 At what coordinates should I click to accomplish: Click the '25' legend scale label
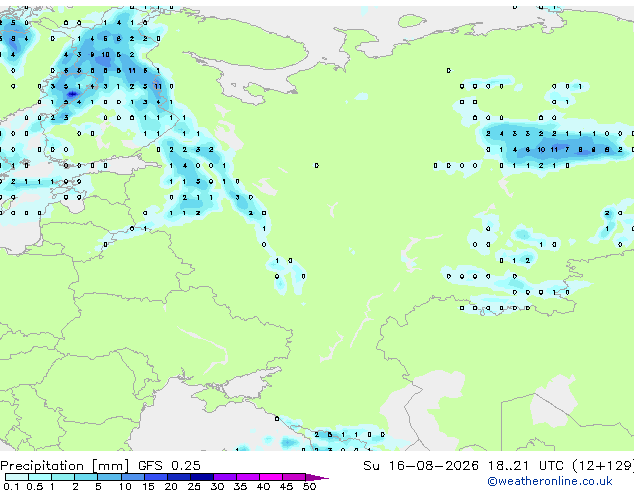[x=194, y=486]
